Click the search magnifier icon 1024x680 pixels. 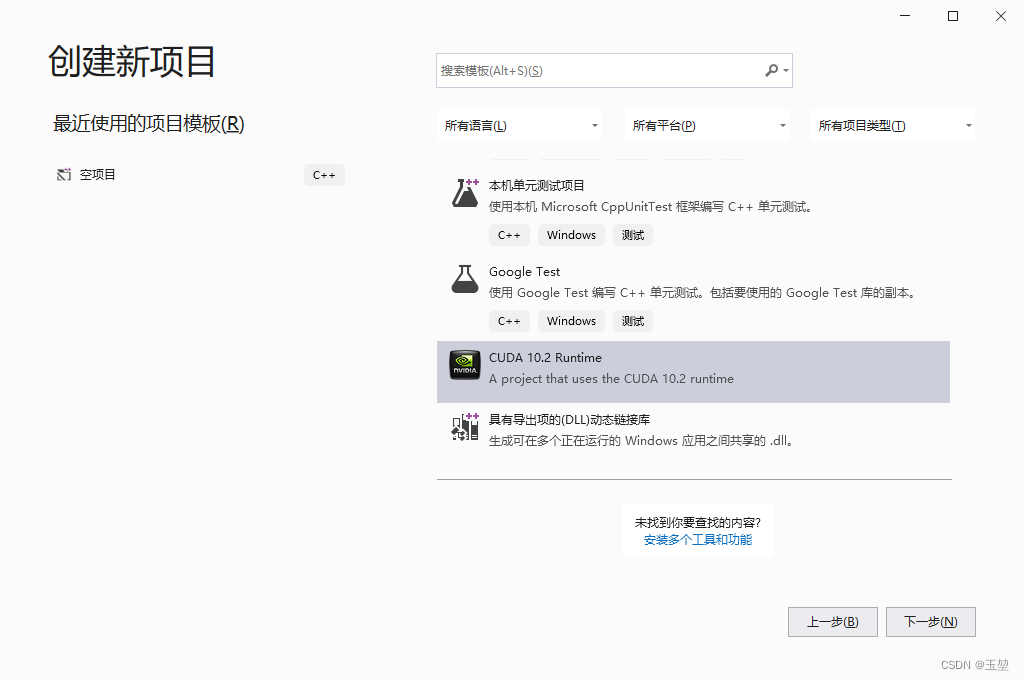[773, 70]
